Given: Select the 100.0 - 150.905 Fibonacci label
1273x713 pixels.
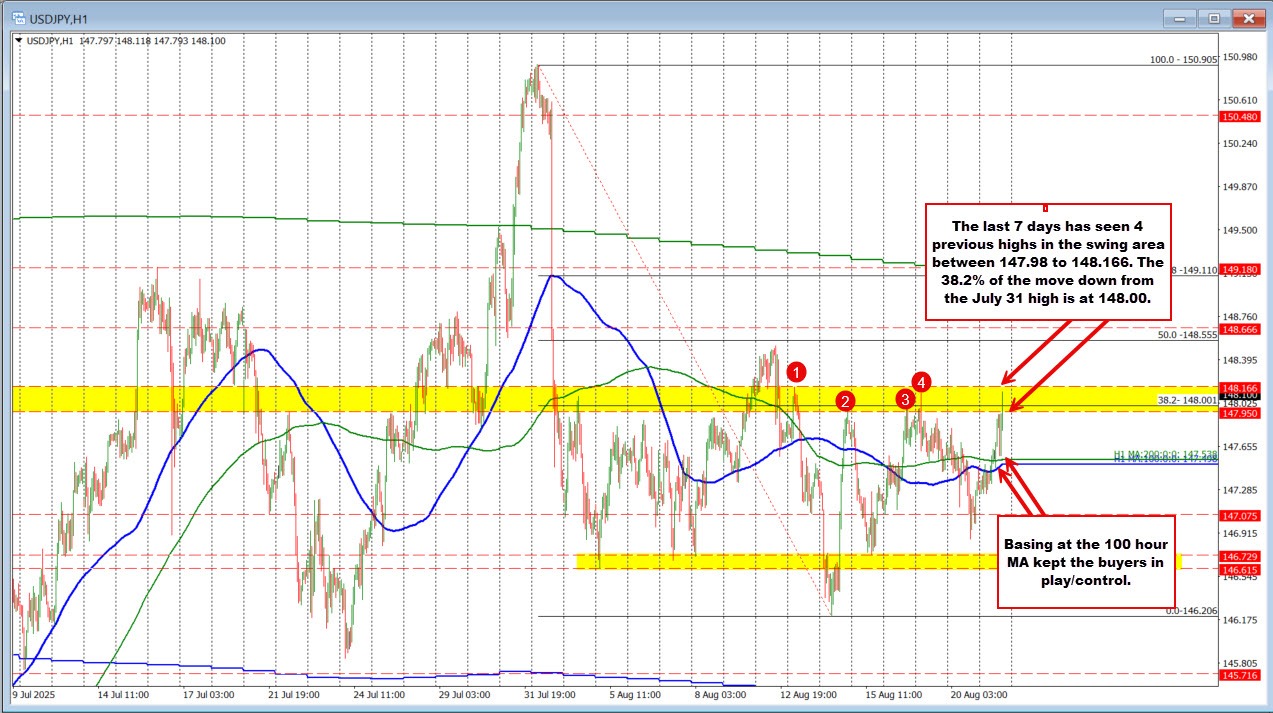Looking at the screenshot, I should pos(1180,59).
